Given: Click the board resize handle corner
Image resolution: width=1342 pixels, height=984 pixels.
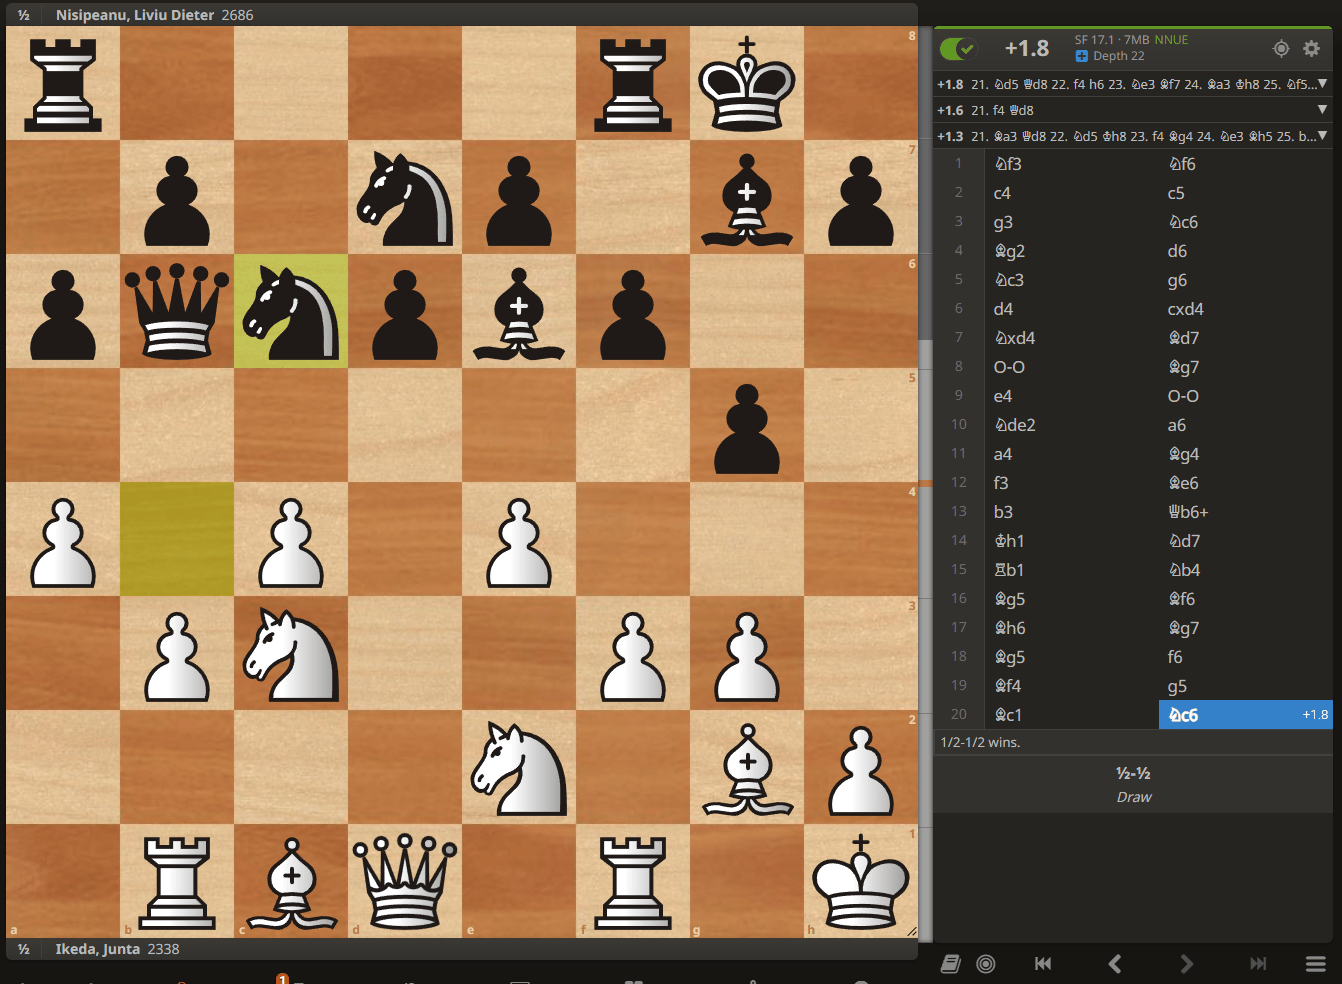Looking at the screenshot, I should tap(911, 931).
